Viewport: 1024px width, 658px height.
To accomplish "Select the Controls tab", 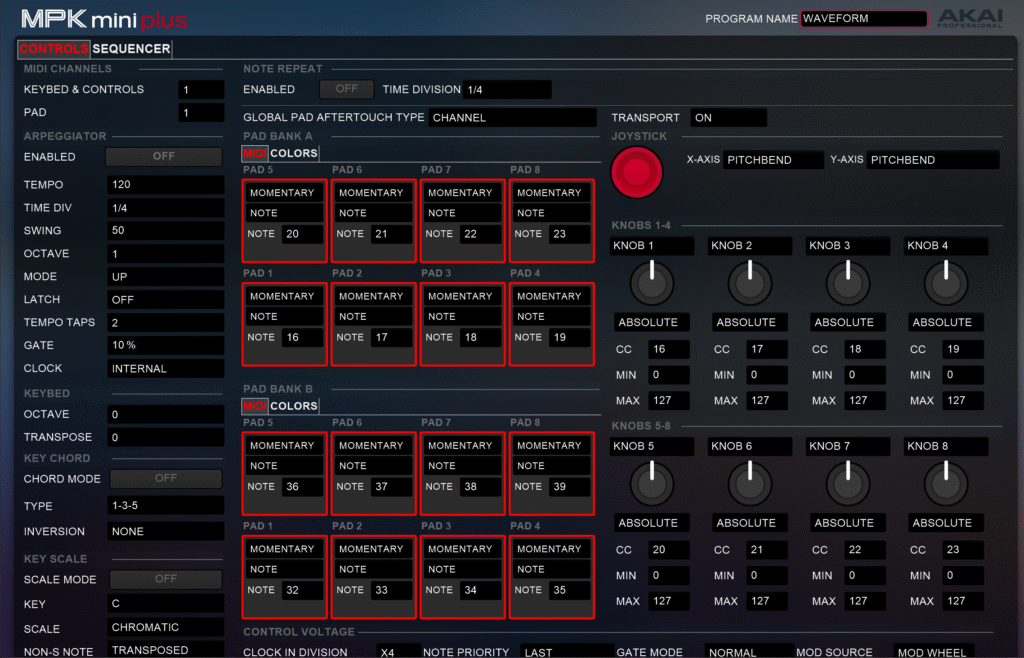I will click(54, 49).
